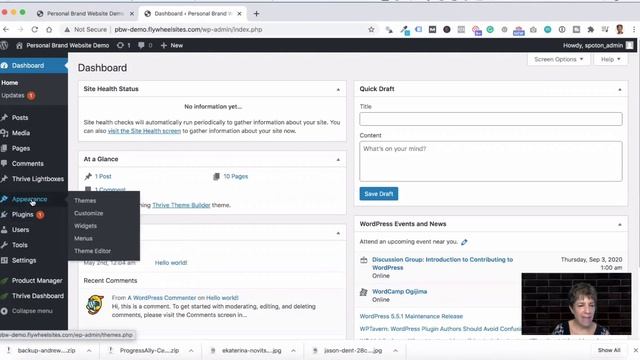
Task: Open the WordPress logo menu
Action: tap(4, 45)
